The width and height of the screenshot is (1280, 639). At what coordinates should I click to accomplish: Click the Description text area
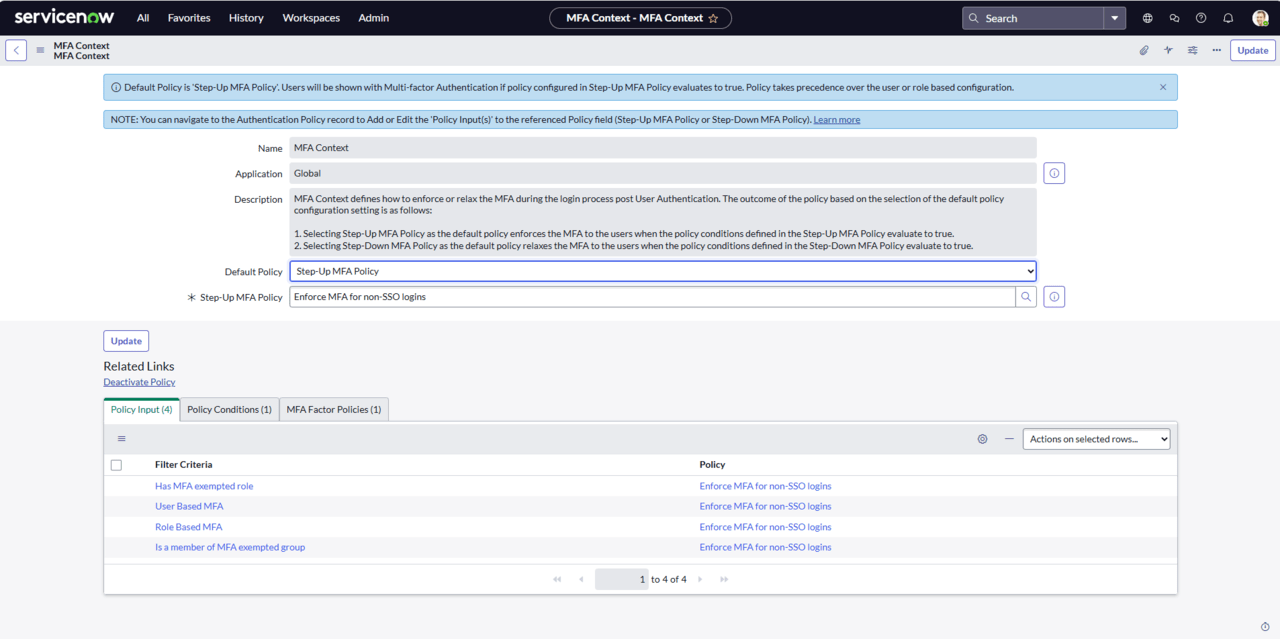click(x=663, y=222)
